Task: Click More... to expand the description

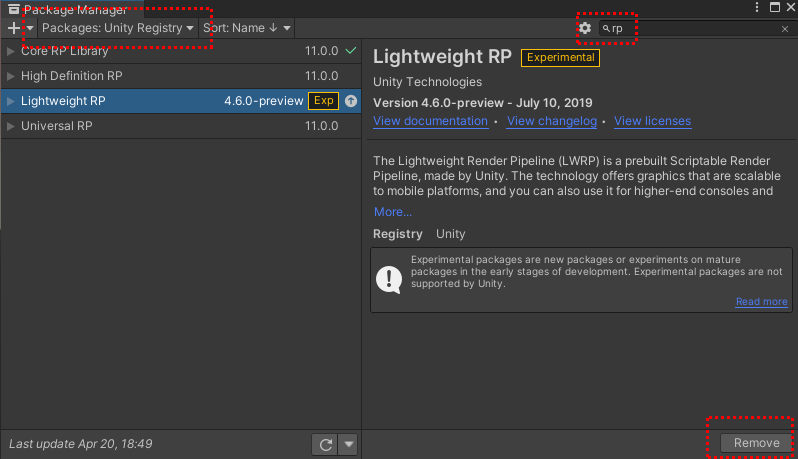Action: 393,212
